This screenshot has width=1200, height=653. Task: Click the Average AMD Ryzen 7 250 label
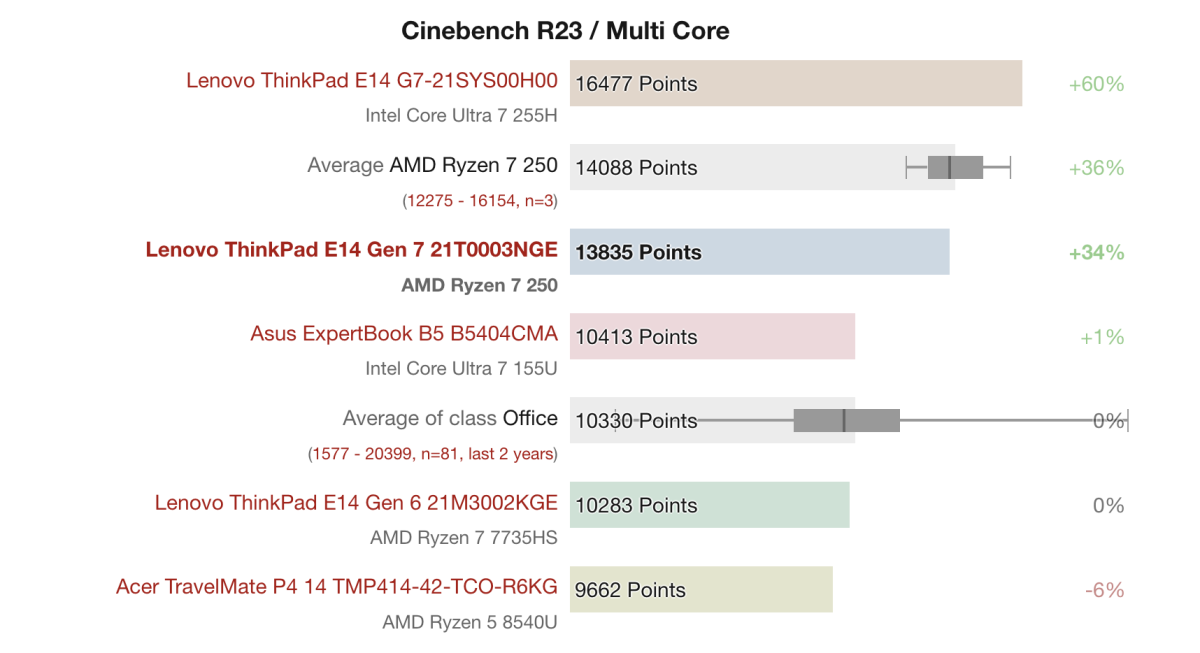(x=432, y=165)
